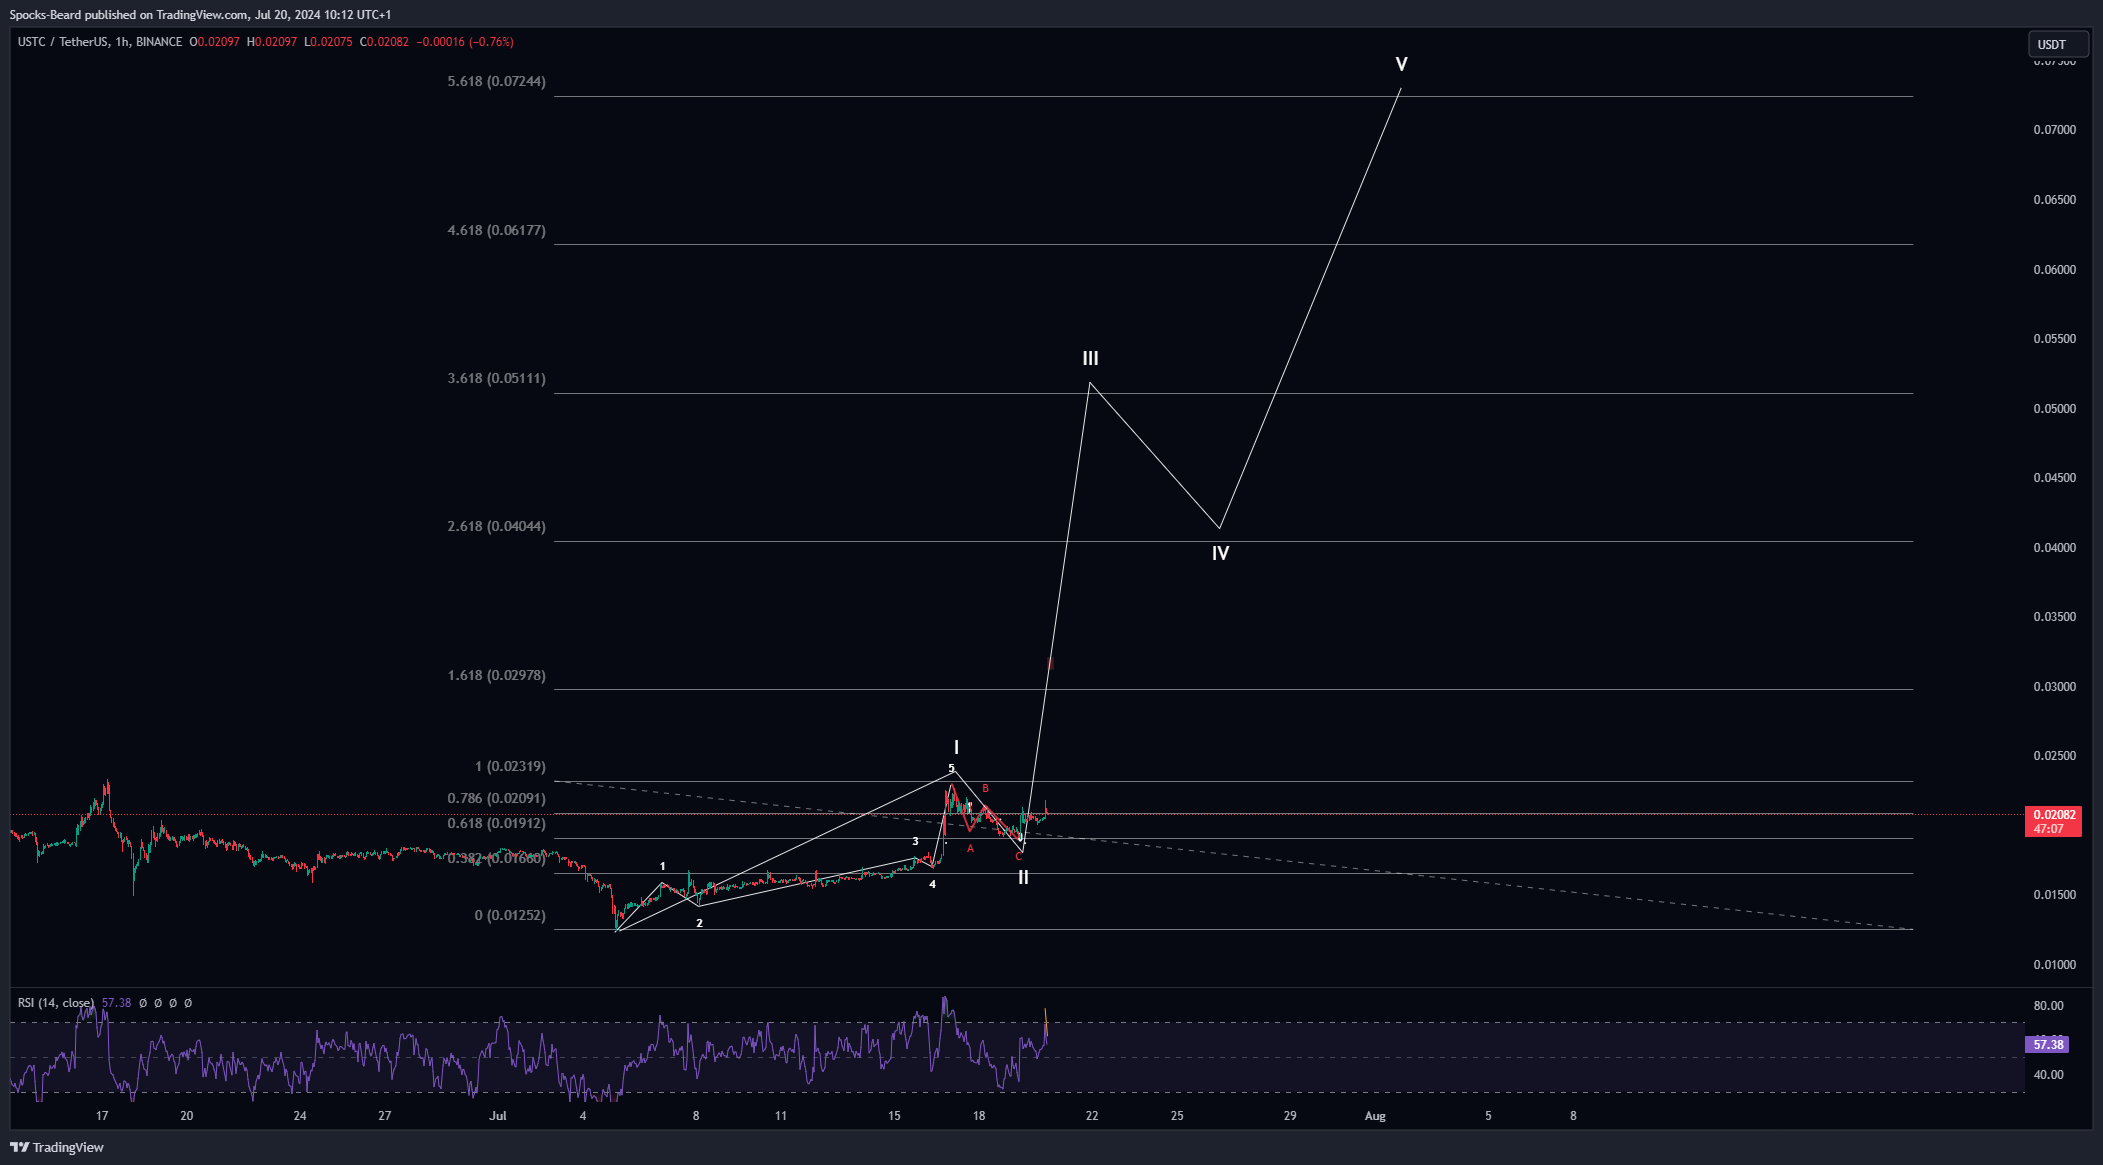Click the red corrective wave B label
The width and height of the screenshot is (2103, 1165).
click(985, 789)
